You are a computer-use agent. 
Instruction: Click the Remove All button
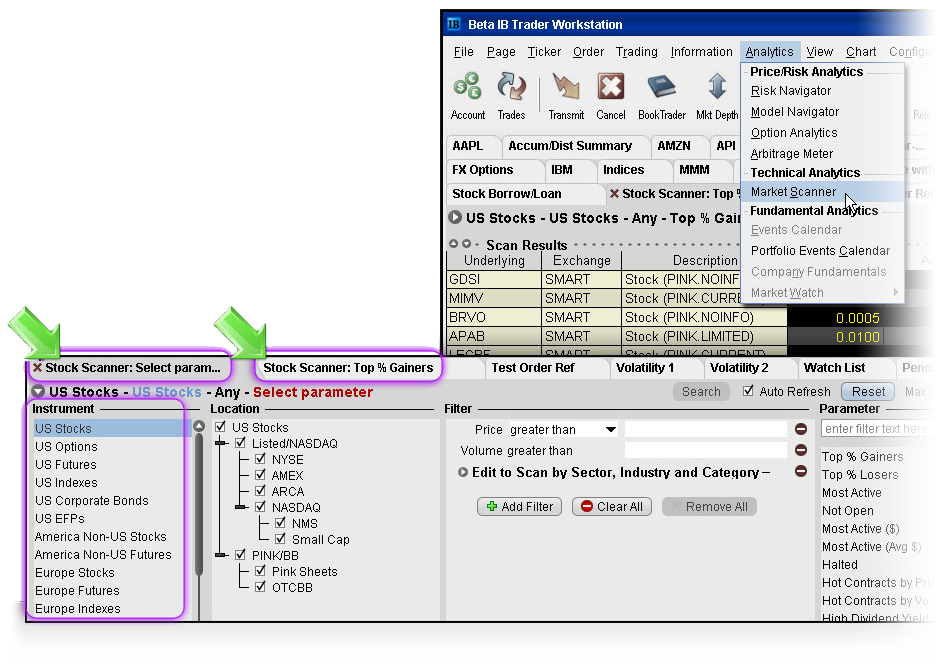pyautogui.click(x=709, y=507)
